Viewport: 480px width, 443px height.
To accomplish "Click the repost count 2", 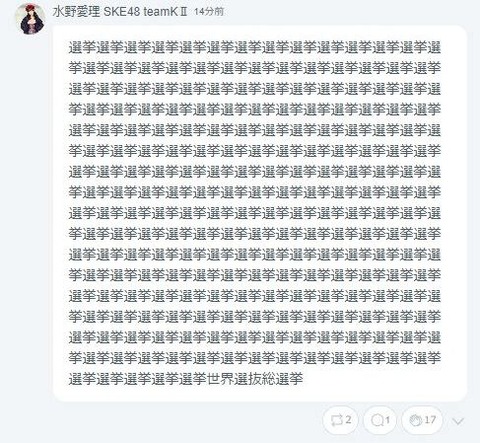I will (x=348, y=420).
